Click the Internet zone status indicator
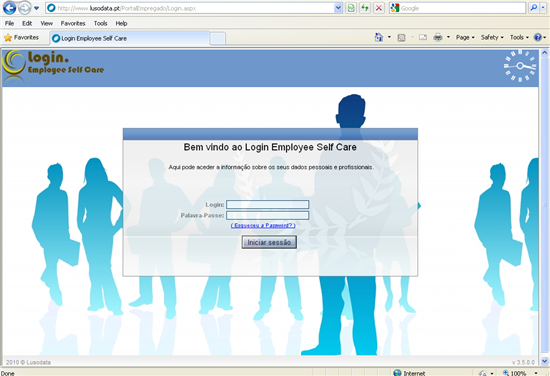The image size is (550, 376). pos(409,373)
